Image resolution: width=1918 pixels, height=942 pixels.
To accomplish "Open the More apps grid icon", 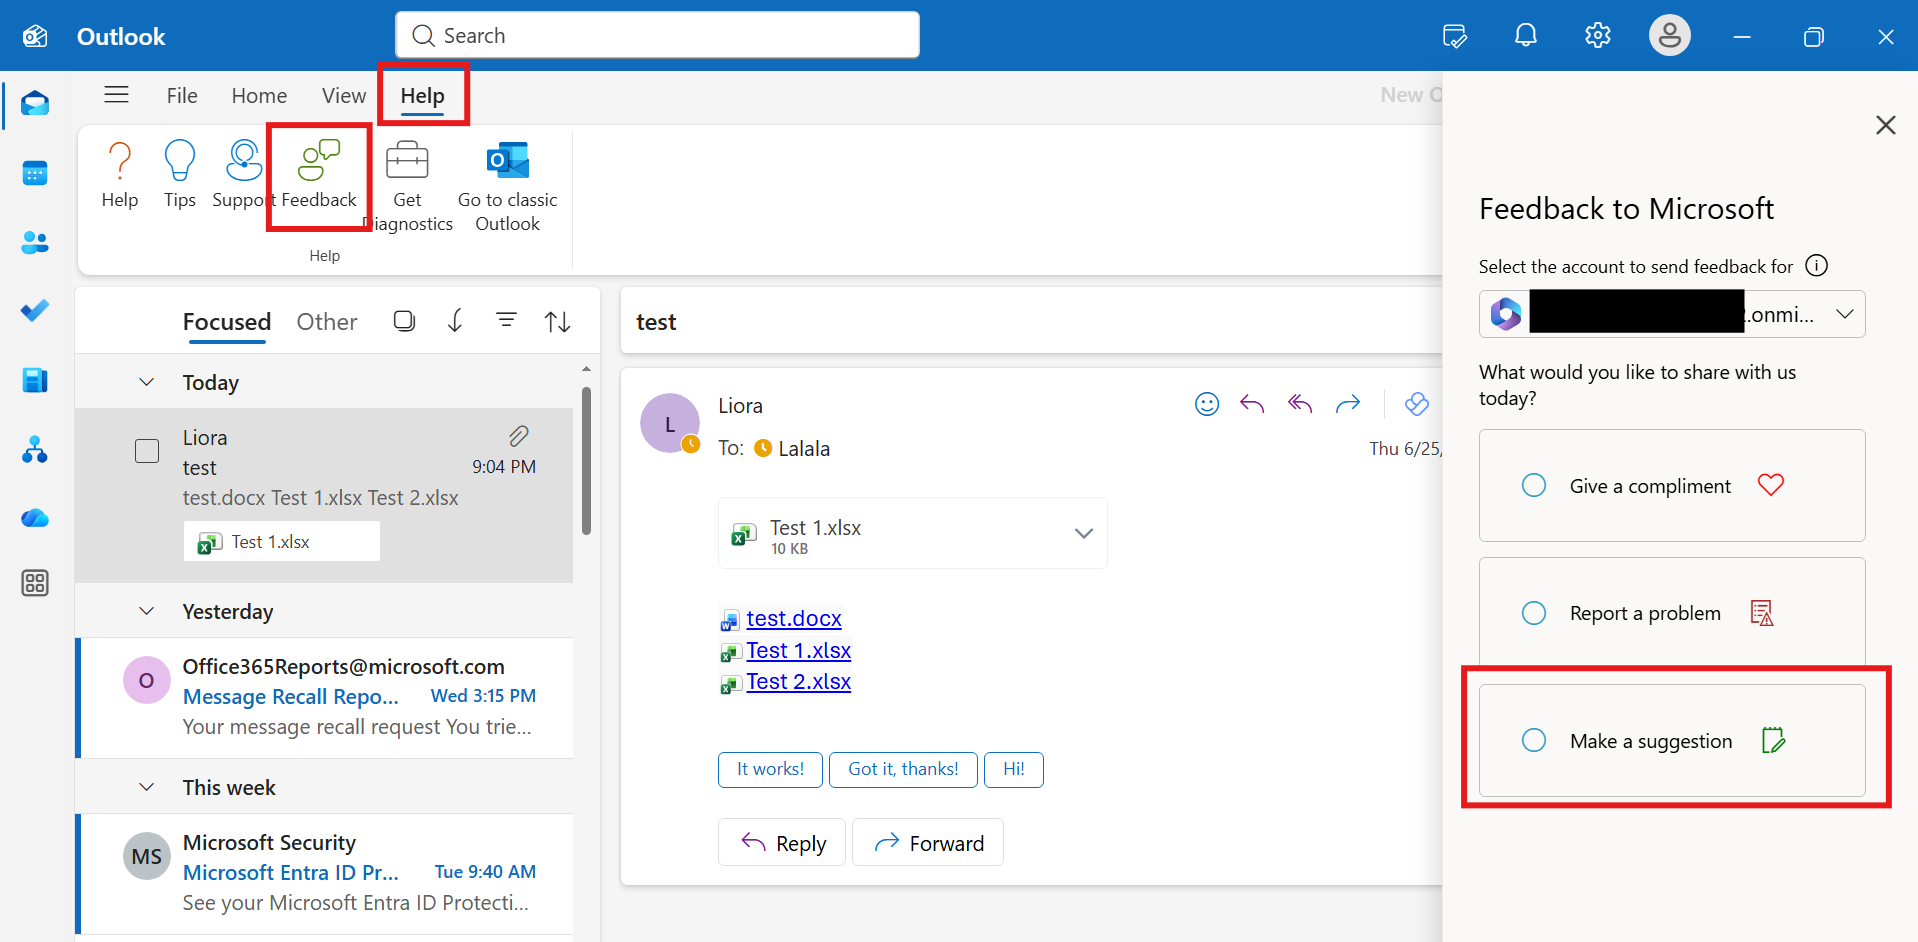I will point(35,583).
